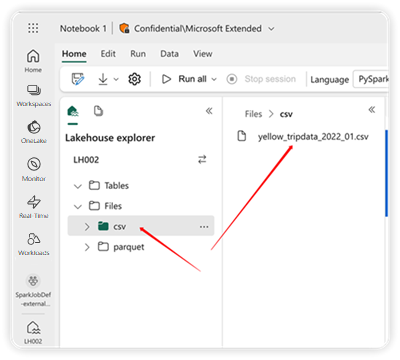Select the Resources file icon in explorer
The width and height of the screenshot is (400, 360).
click(98, 111)
